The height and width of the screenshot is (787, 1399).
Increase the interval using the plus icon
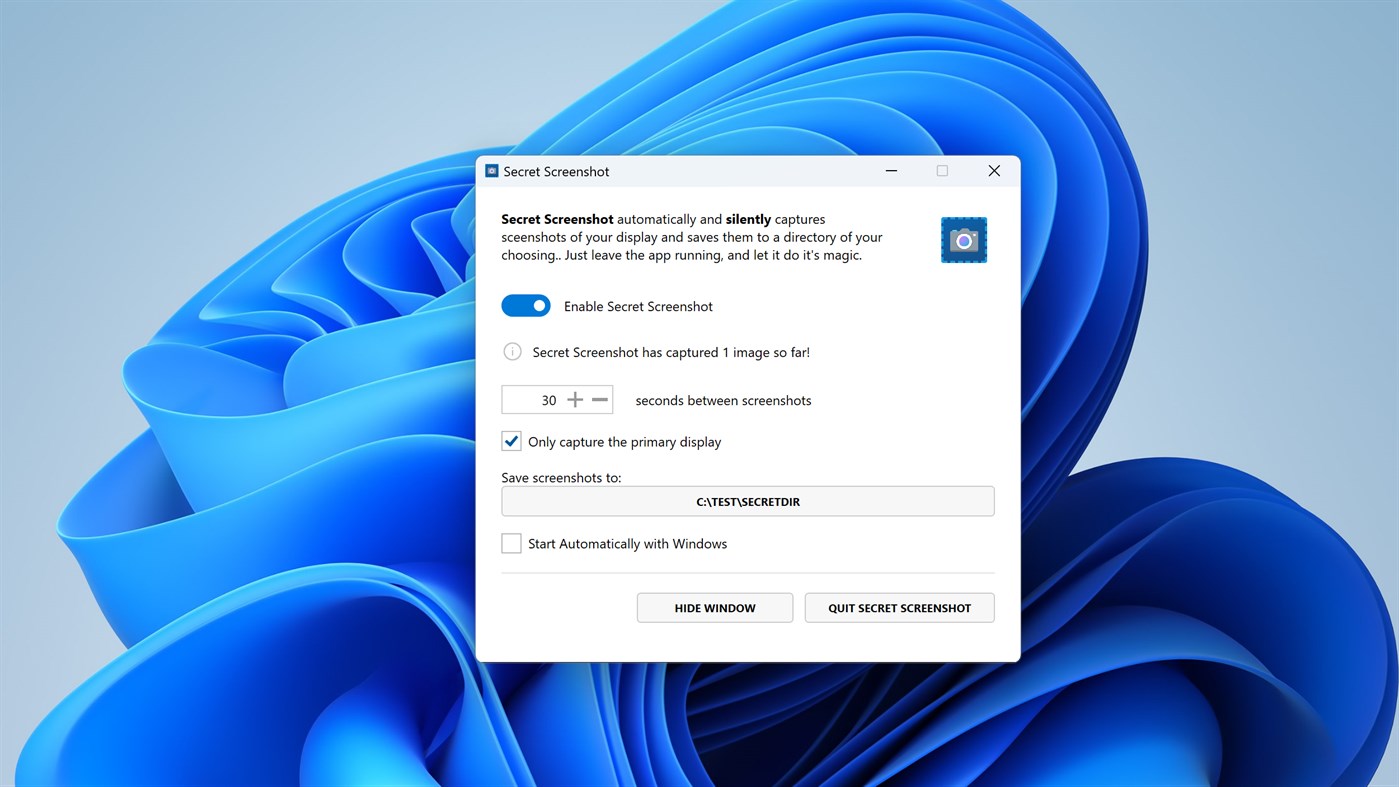click(576, 398)
